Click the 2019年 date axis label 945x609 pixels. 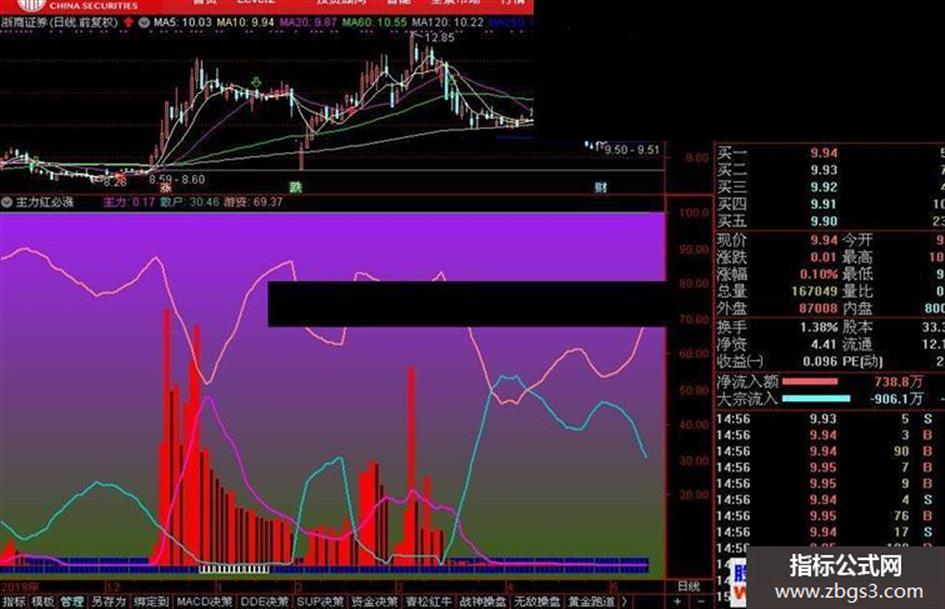click(20, 587)
